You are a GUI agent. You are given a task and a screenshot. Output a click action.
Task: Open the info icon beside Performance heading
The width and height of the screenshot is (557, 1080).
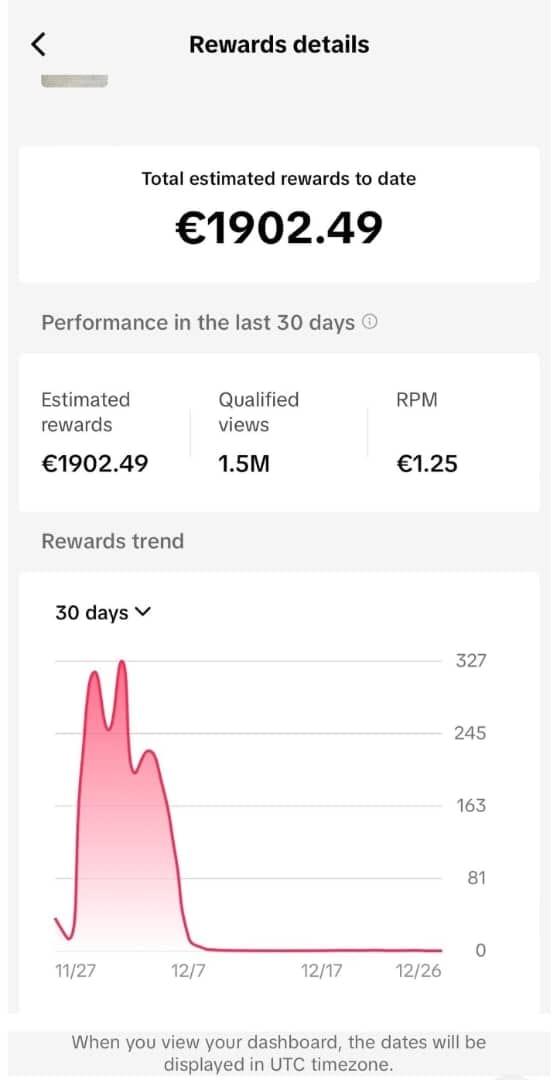[x=370, y=322]
